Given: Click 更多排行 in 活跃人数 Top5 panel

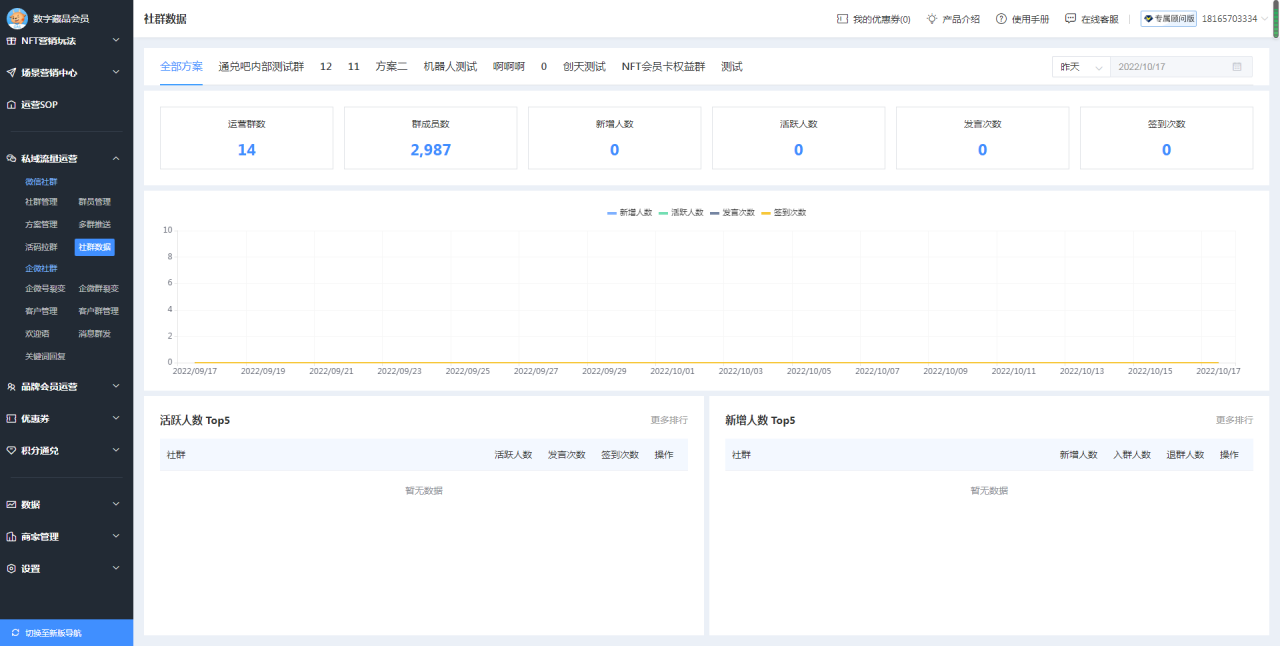Looking at the screenshot, I should [667, 420].
